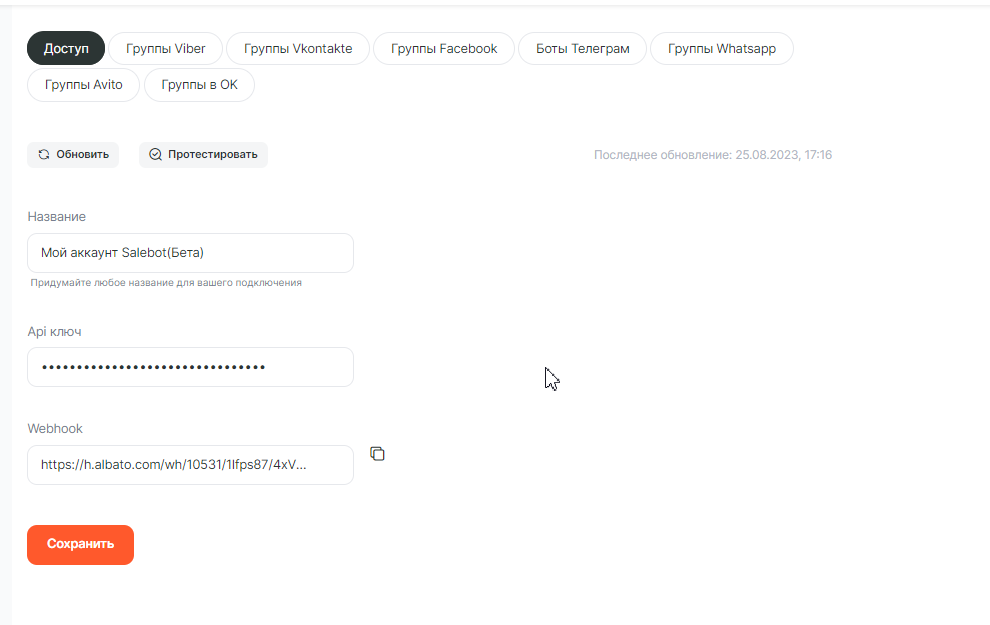Viewport: 990px width, 625px height.
Task: Click the Название field label
Action: [x=56, y=217]
